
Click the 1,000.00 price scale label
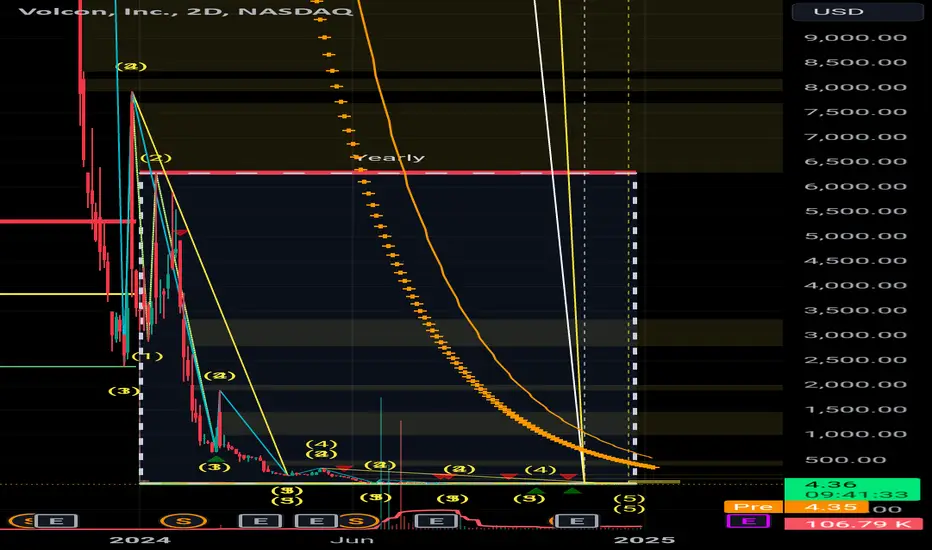(x=855, y=434)
